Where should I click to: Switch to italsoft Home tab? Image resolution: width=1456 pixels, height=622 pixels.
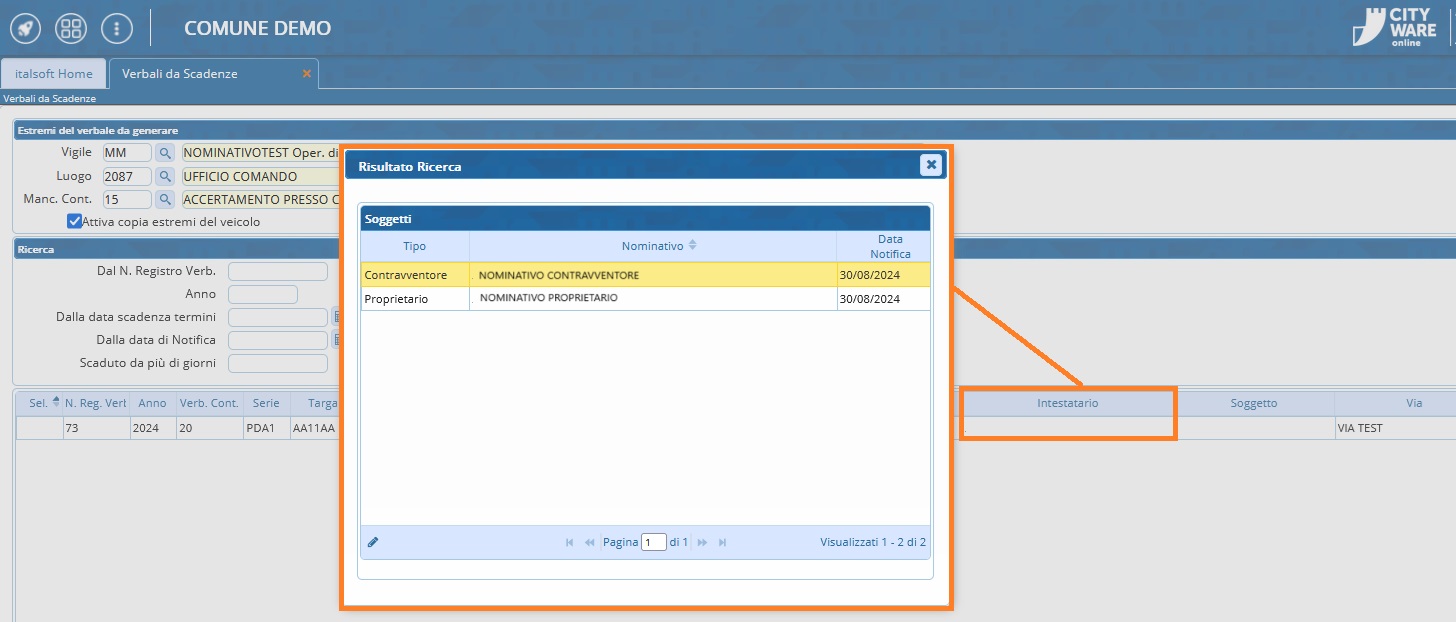pos(53,74)
